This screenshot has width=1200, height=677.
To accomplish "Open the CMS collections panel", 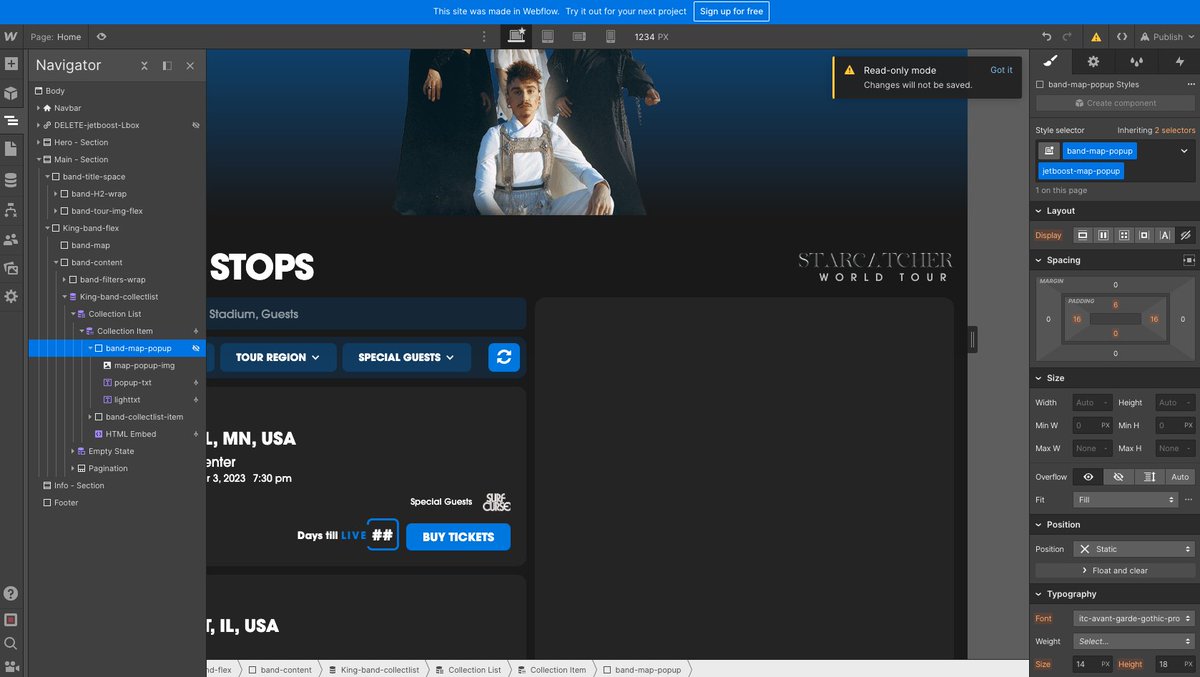I will tap(11, 180).
